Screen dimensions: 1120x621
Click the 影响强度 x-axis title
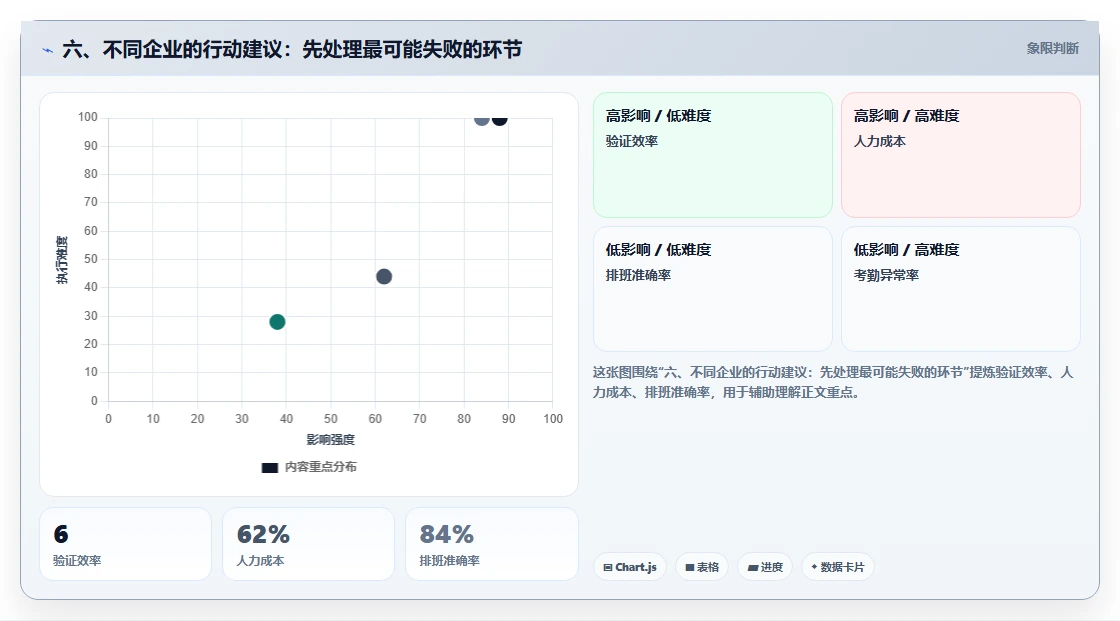(x=331, y=439)
